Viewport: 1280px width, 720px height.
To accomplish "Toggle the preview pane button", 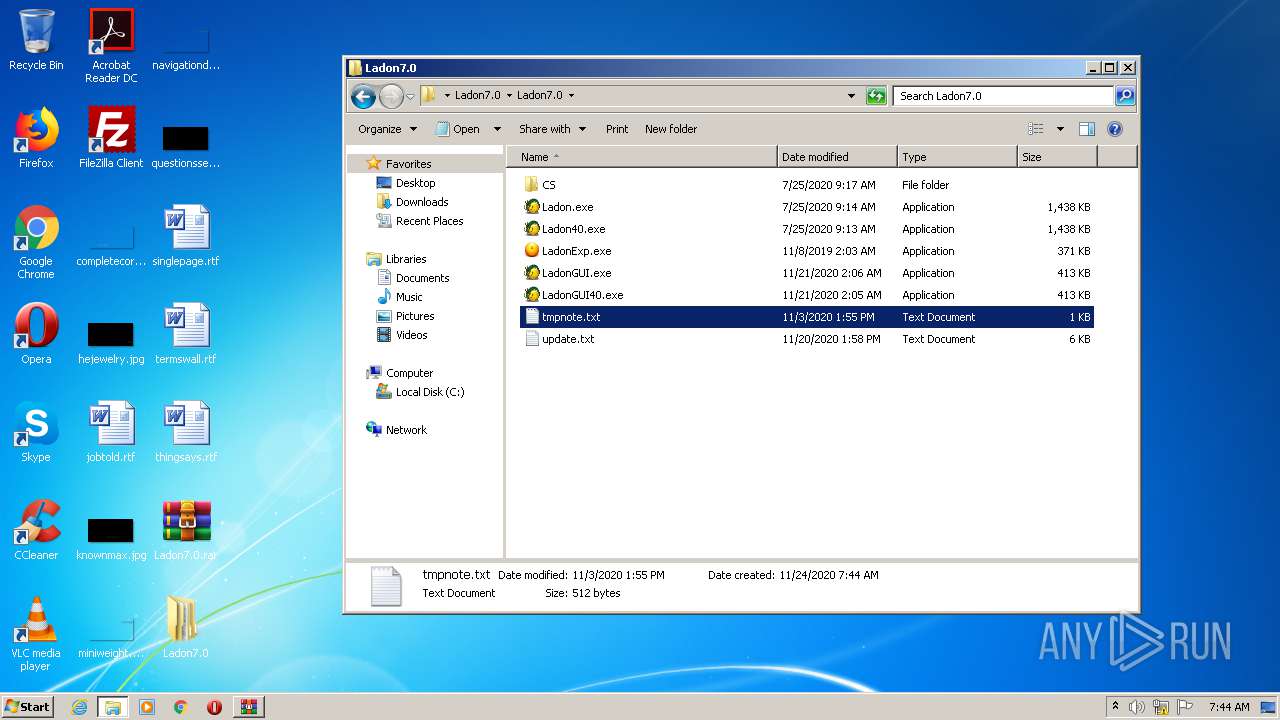I will (x=1087, y=129).
